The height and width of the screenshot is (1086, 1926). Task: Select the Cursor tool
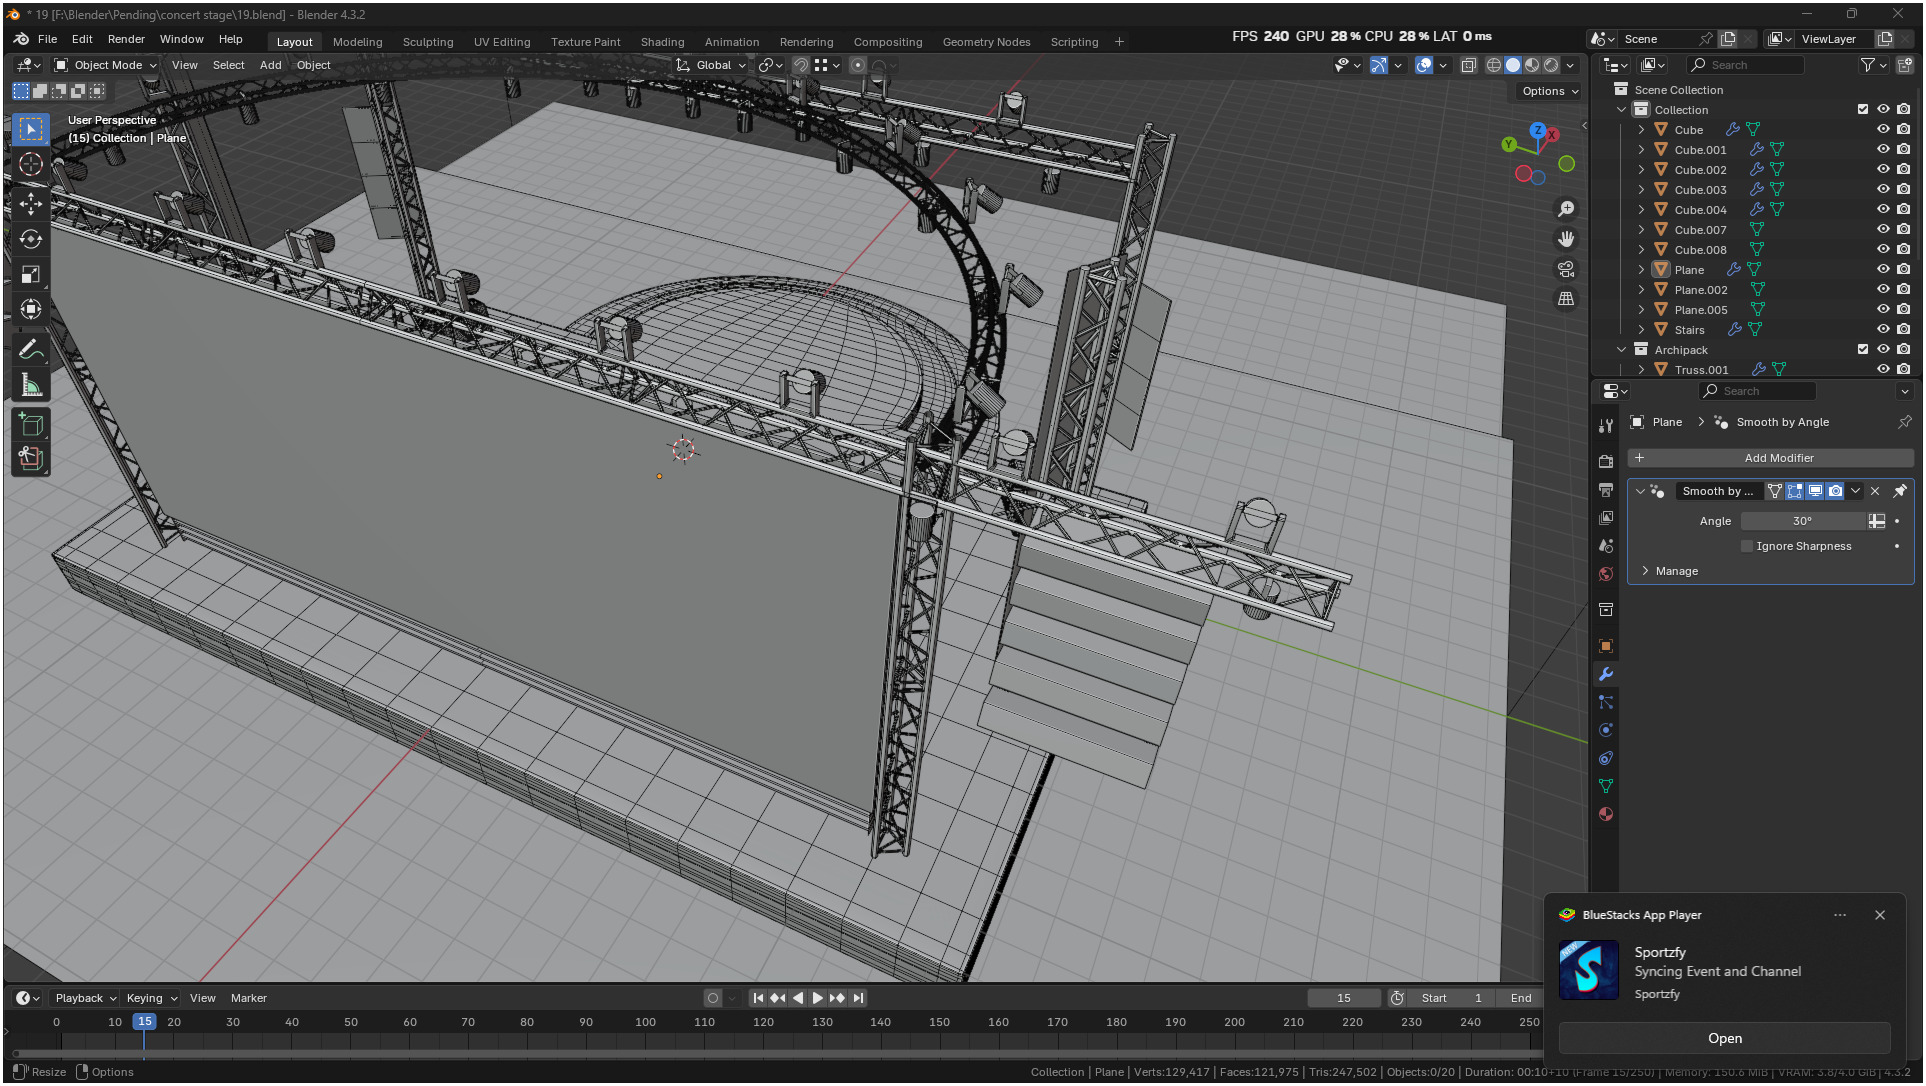[31, 164]
